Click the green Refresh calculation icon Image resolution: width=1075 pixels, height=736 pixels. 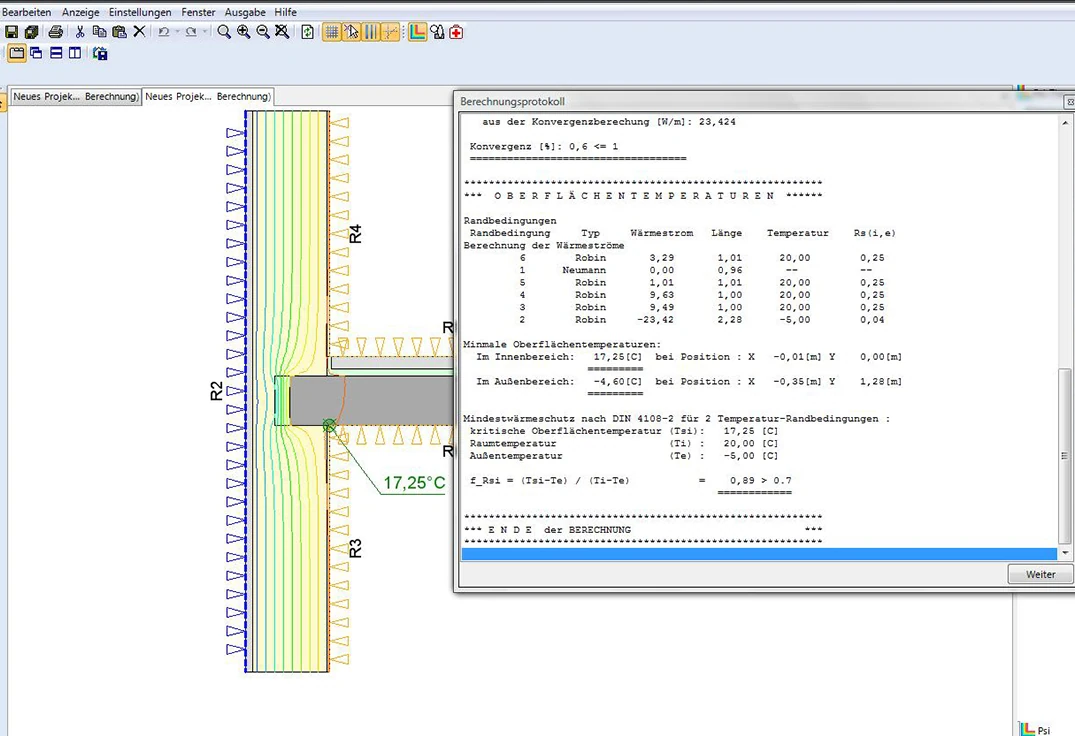point(308,32)
